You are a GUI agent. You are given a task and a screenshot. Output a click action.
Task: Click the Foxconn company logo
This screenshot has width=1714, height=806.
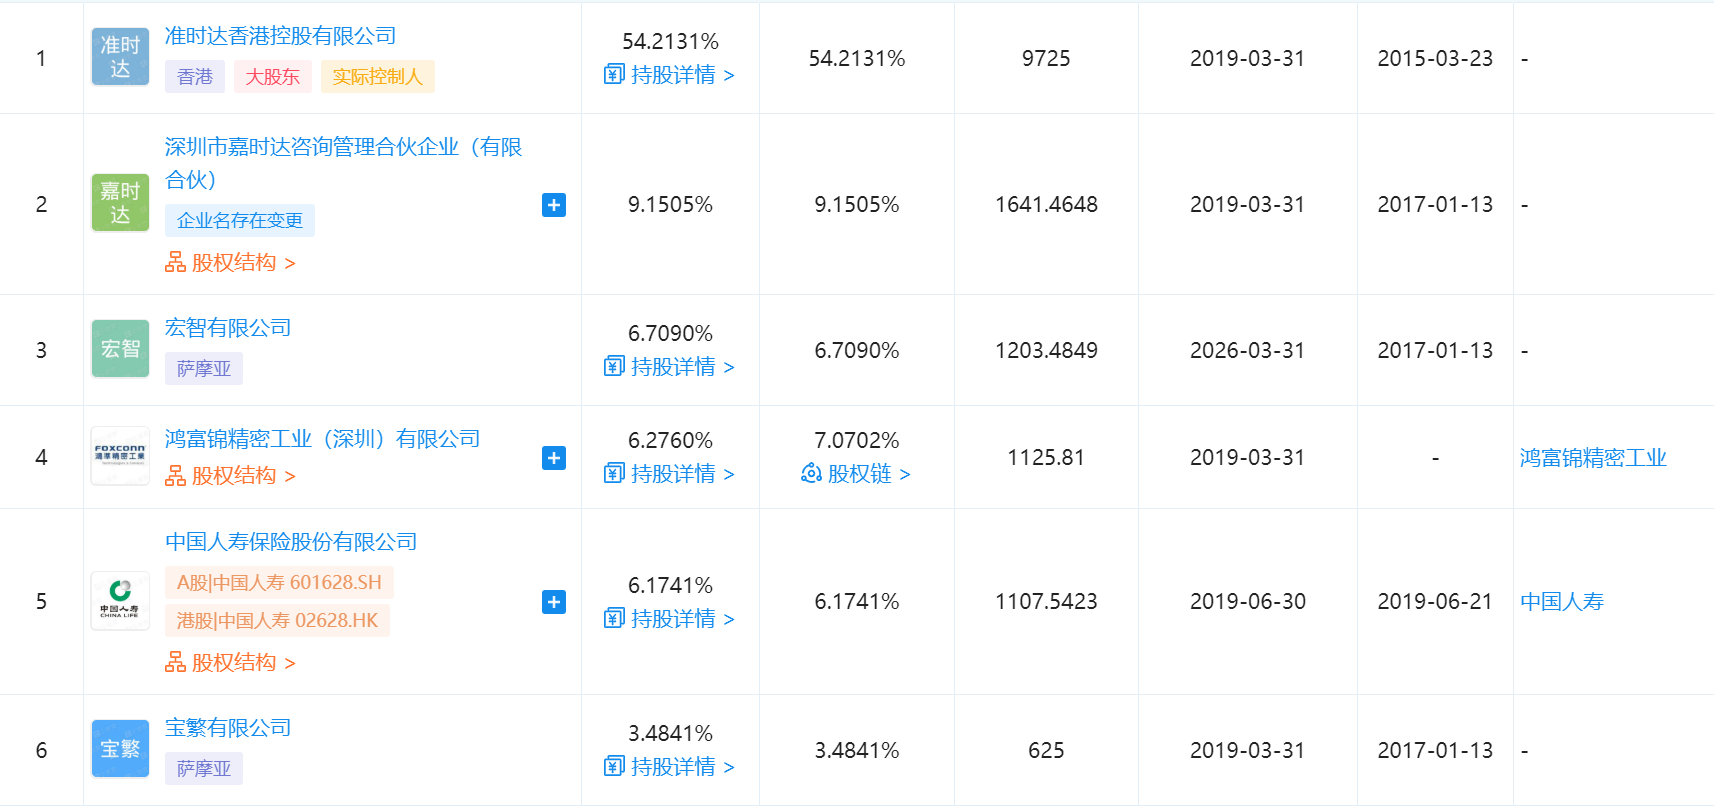[x=120, y=456]
